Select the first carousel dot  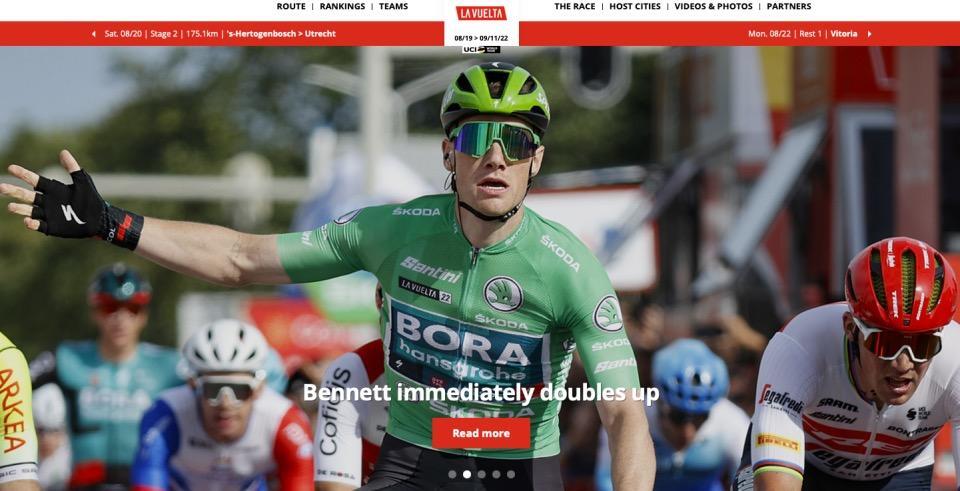click(452, 474)
